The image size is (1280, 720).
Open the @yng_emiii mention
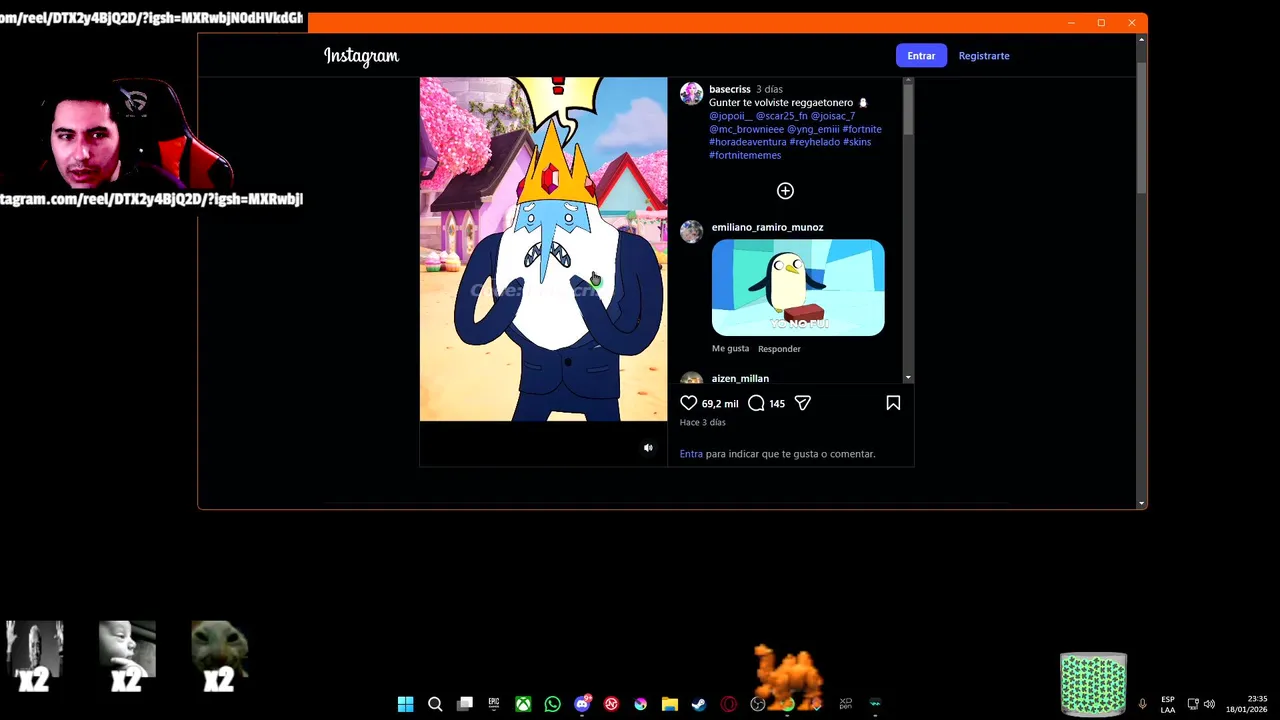click(x=813, y=129)
